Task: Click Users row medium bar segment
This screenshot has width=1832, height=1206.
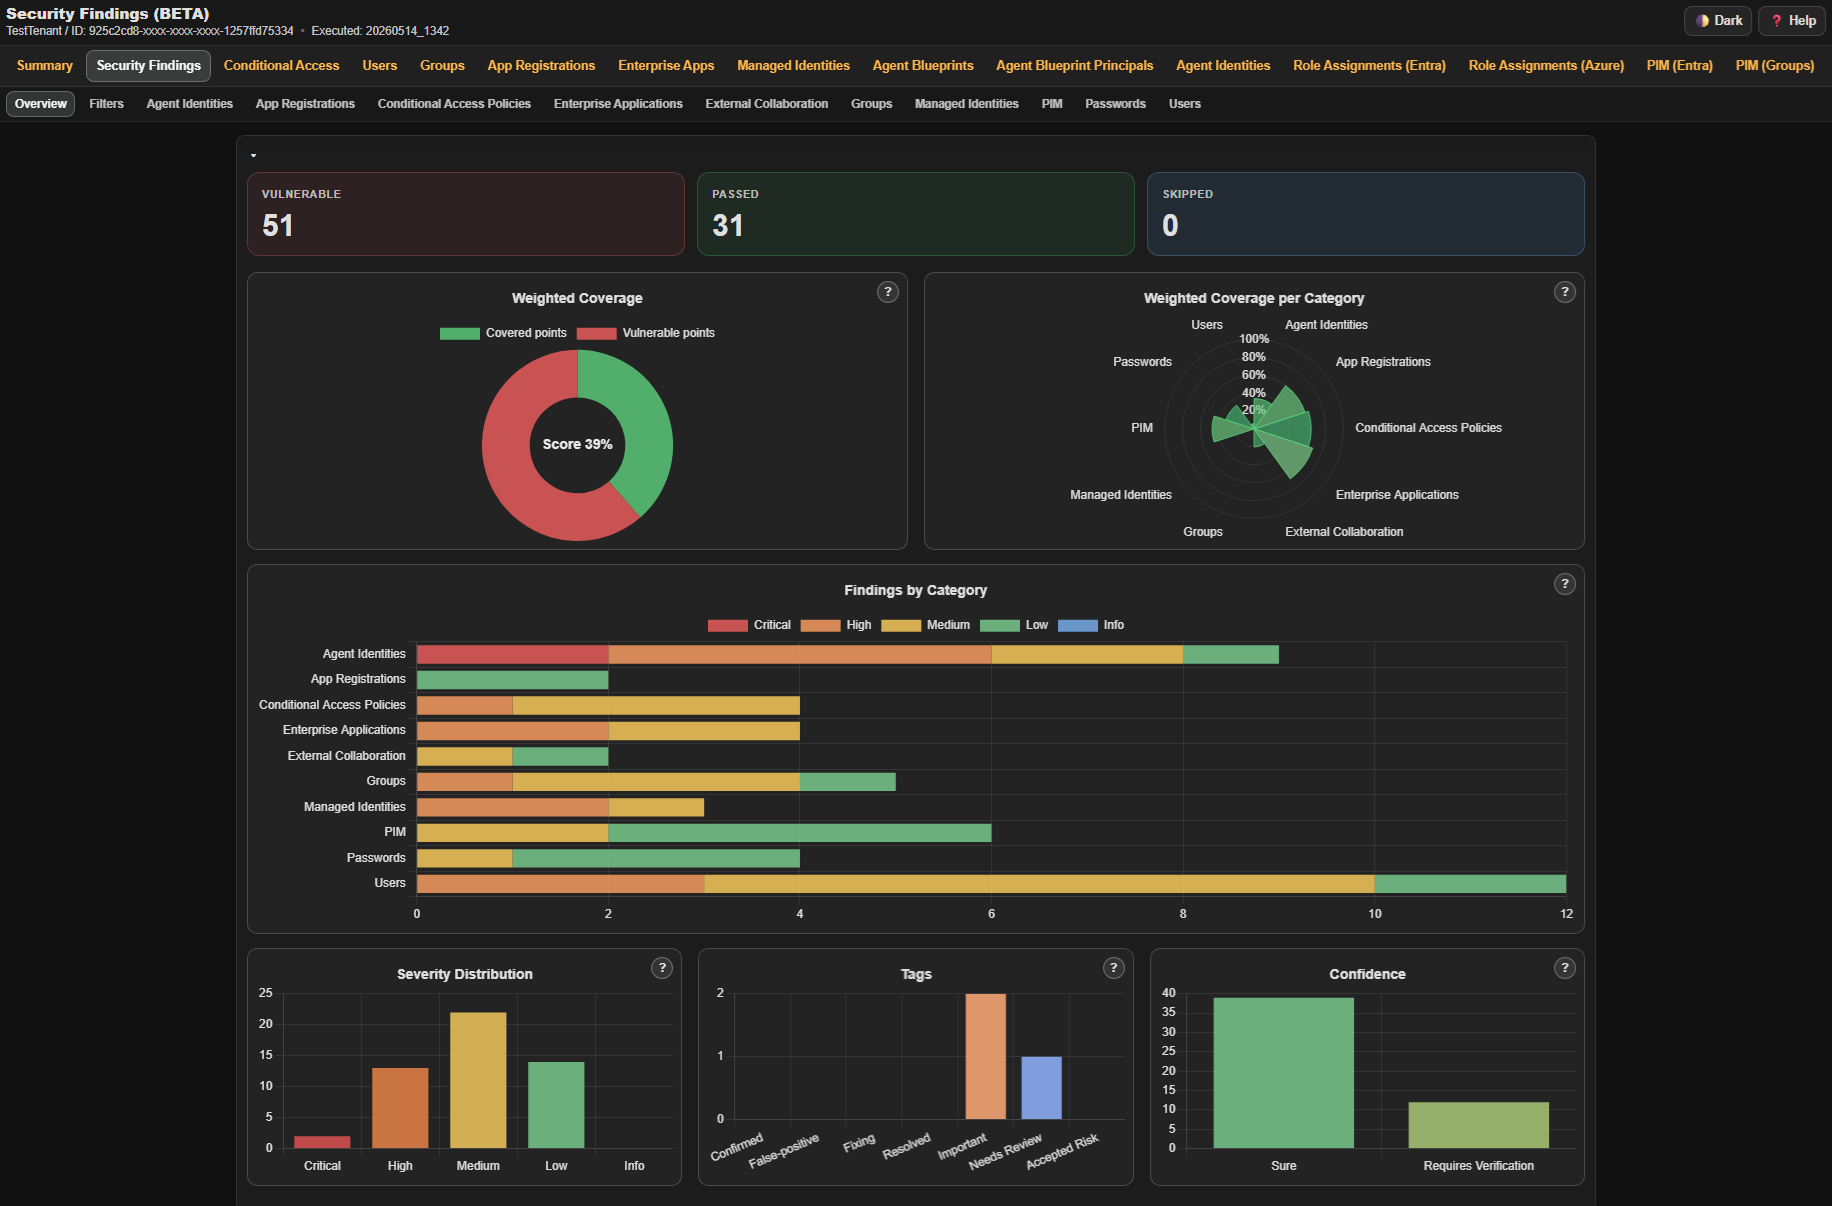Action: click(1040, 884)
